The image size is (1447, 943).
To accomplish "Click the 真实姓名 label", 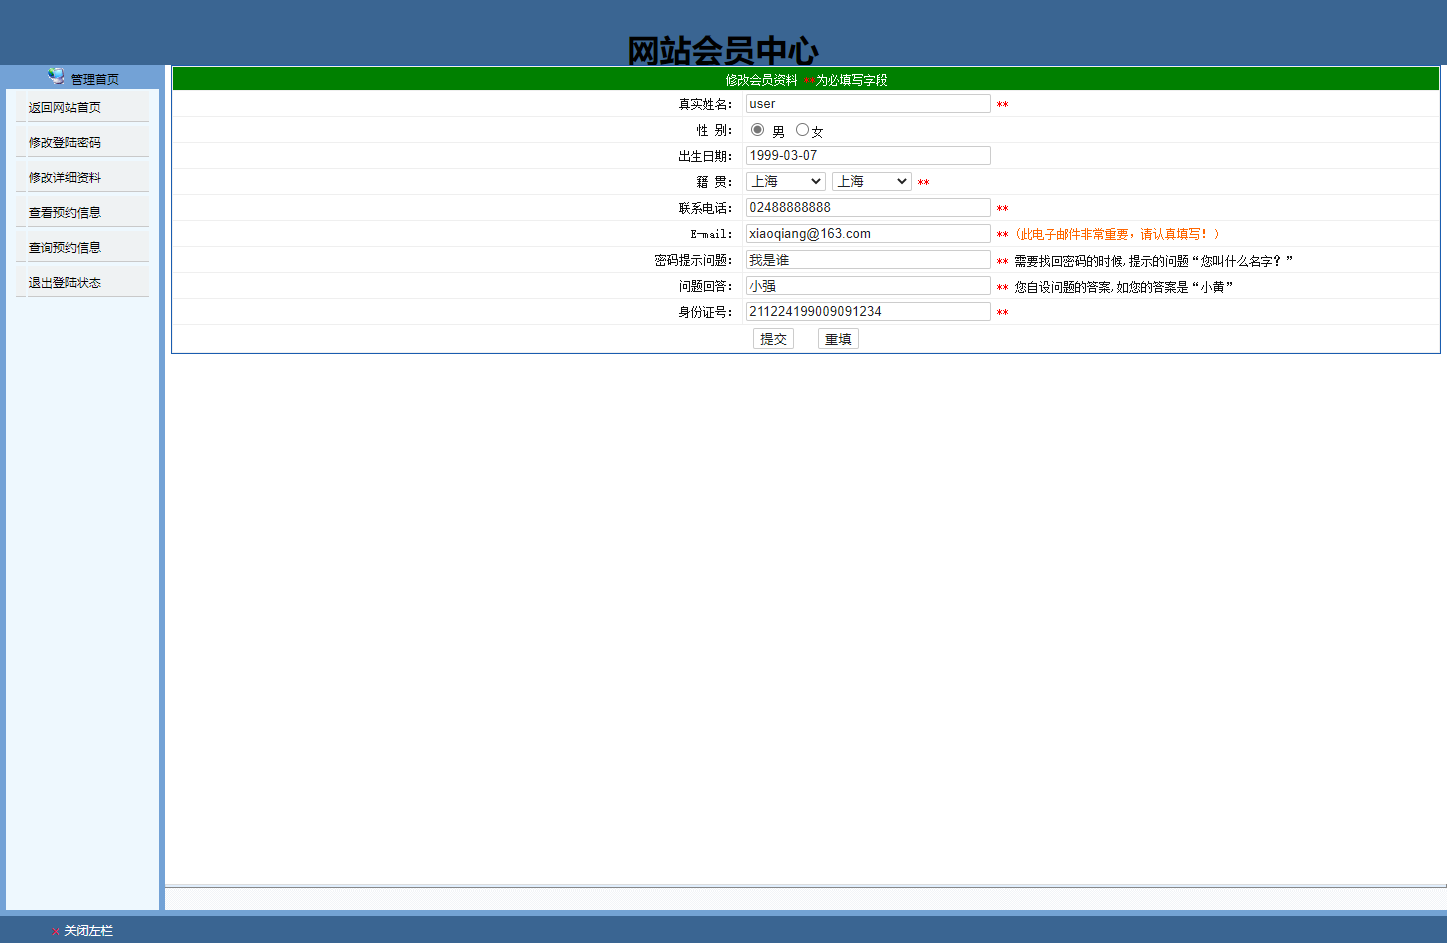I will (705, 104).
